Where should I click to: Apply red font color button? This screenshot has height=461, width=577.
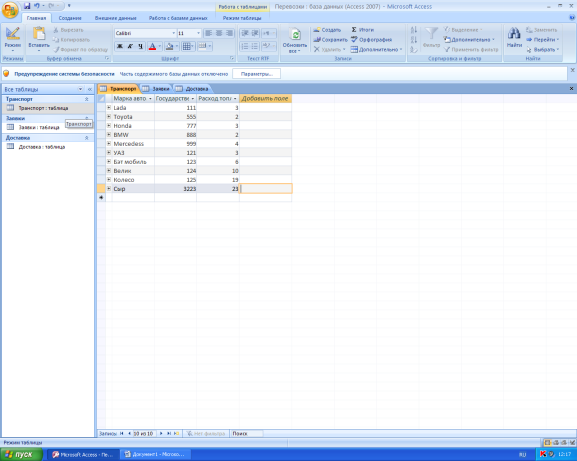click(x=152, y=46)
